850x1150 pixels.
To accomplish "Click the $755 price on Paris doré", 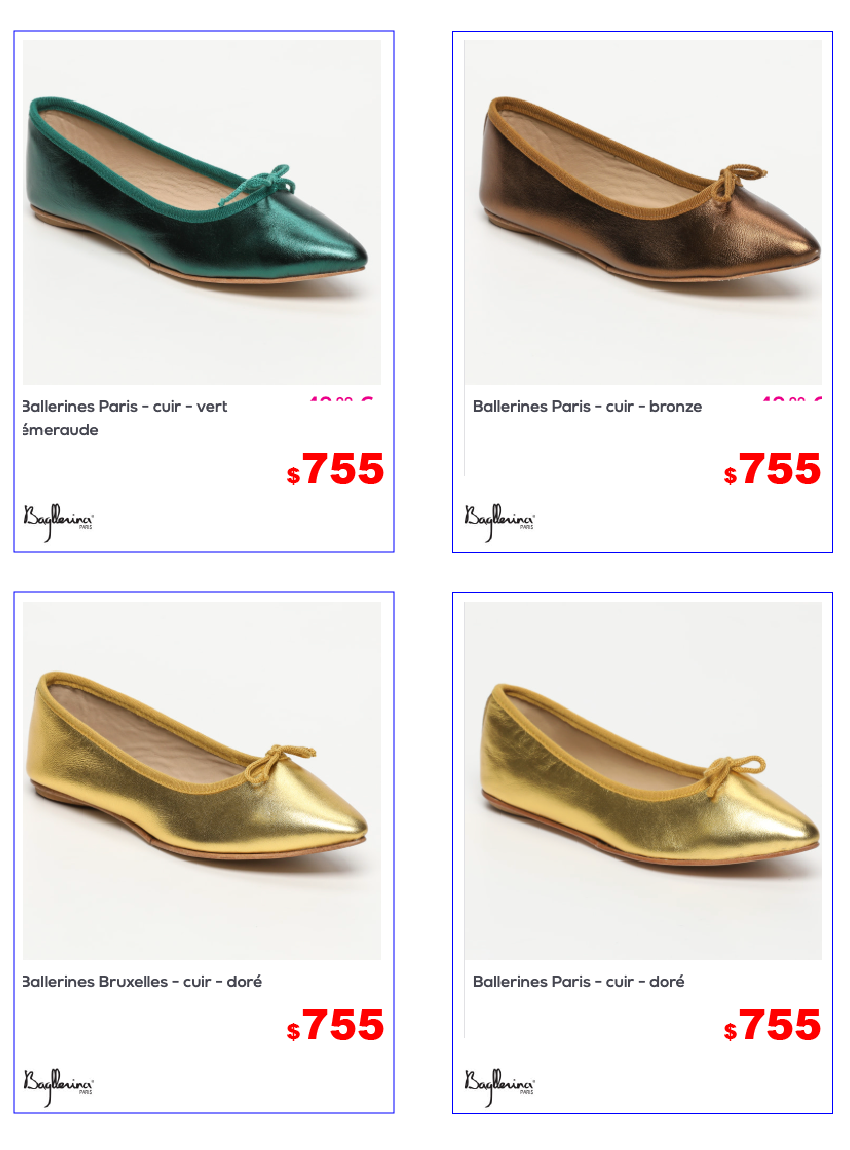I will 772,1025.
